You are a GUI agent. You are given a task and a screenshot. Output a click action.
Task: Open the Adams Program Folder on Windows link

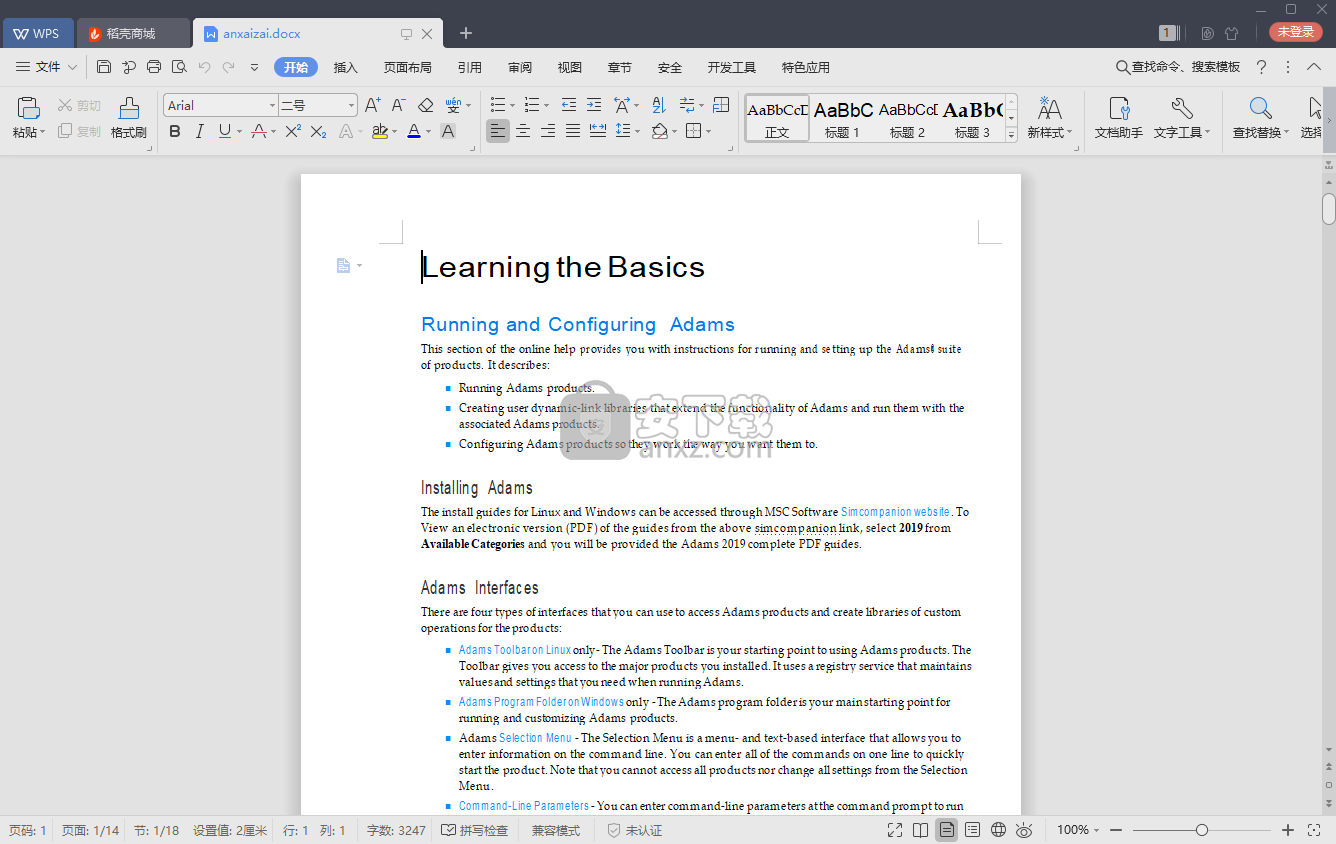[541, 702]
